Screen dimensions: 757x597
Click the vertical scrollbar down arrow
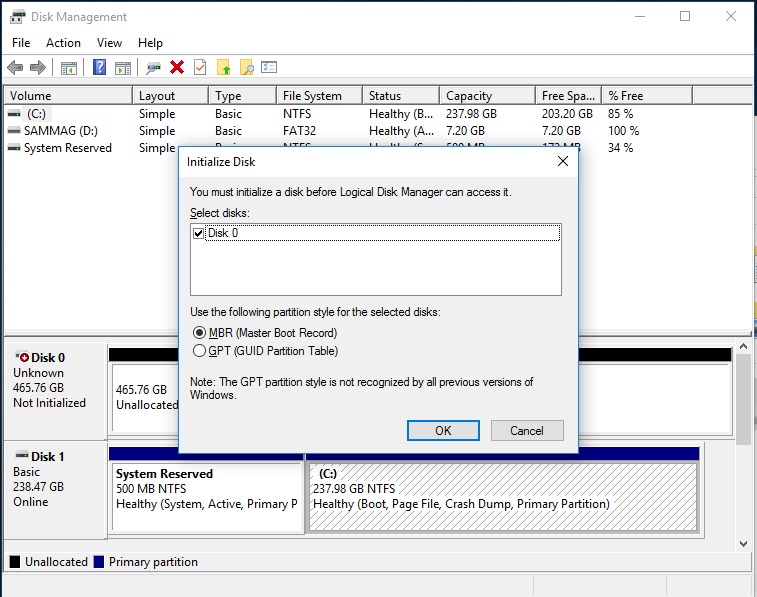(744, 543)
